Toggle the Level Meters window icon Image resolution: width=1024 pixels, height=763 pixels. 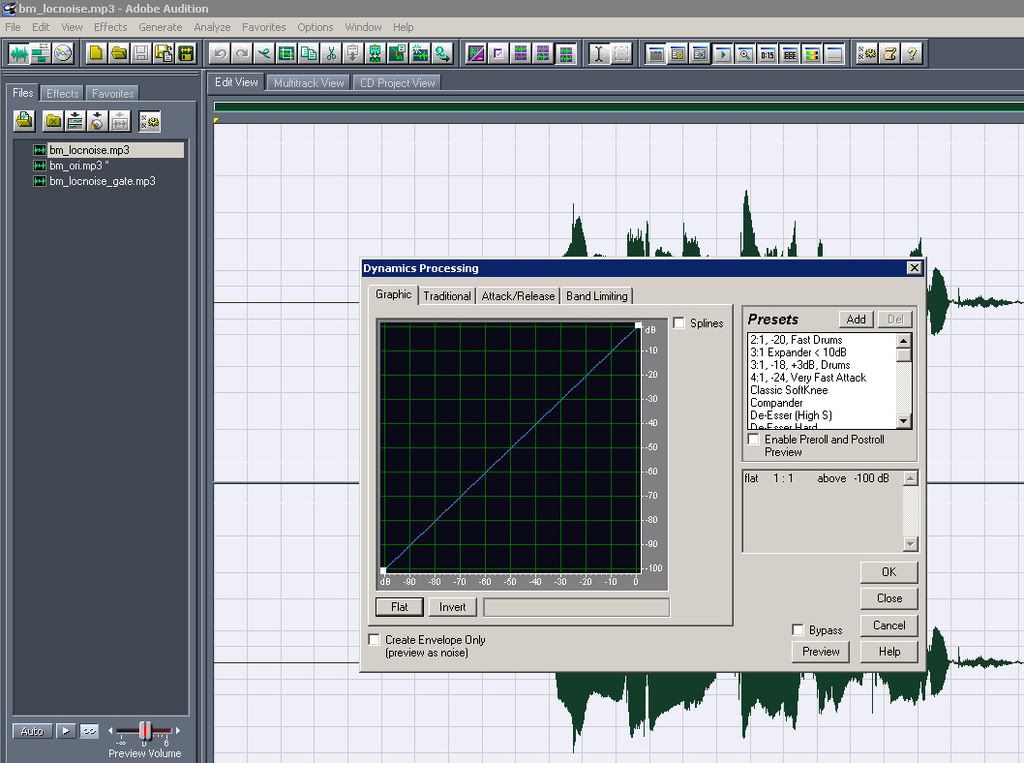click(811, 54)
